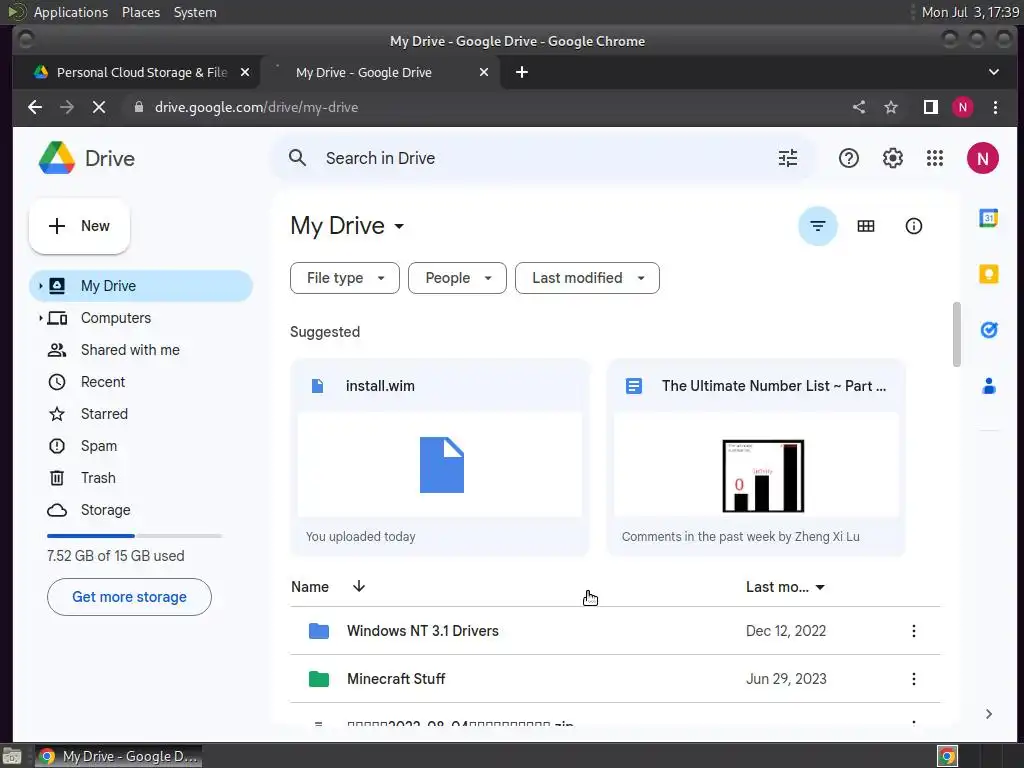Image resolution: width=1024 pixels, height=768 pixels.
Task: Open the Google apps grid
Action: pos(935,158)
